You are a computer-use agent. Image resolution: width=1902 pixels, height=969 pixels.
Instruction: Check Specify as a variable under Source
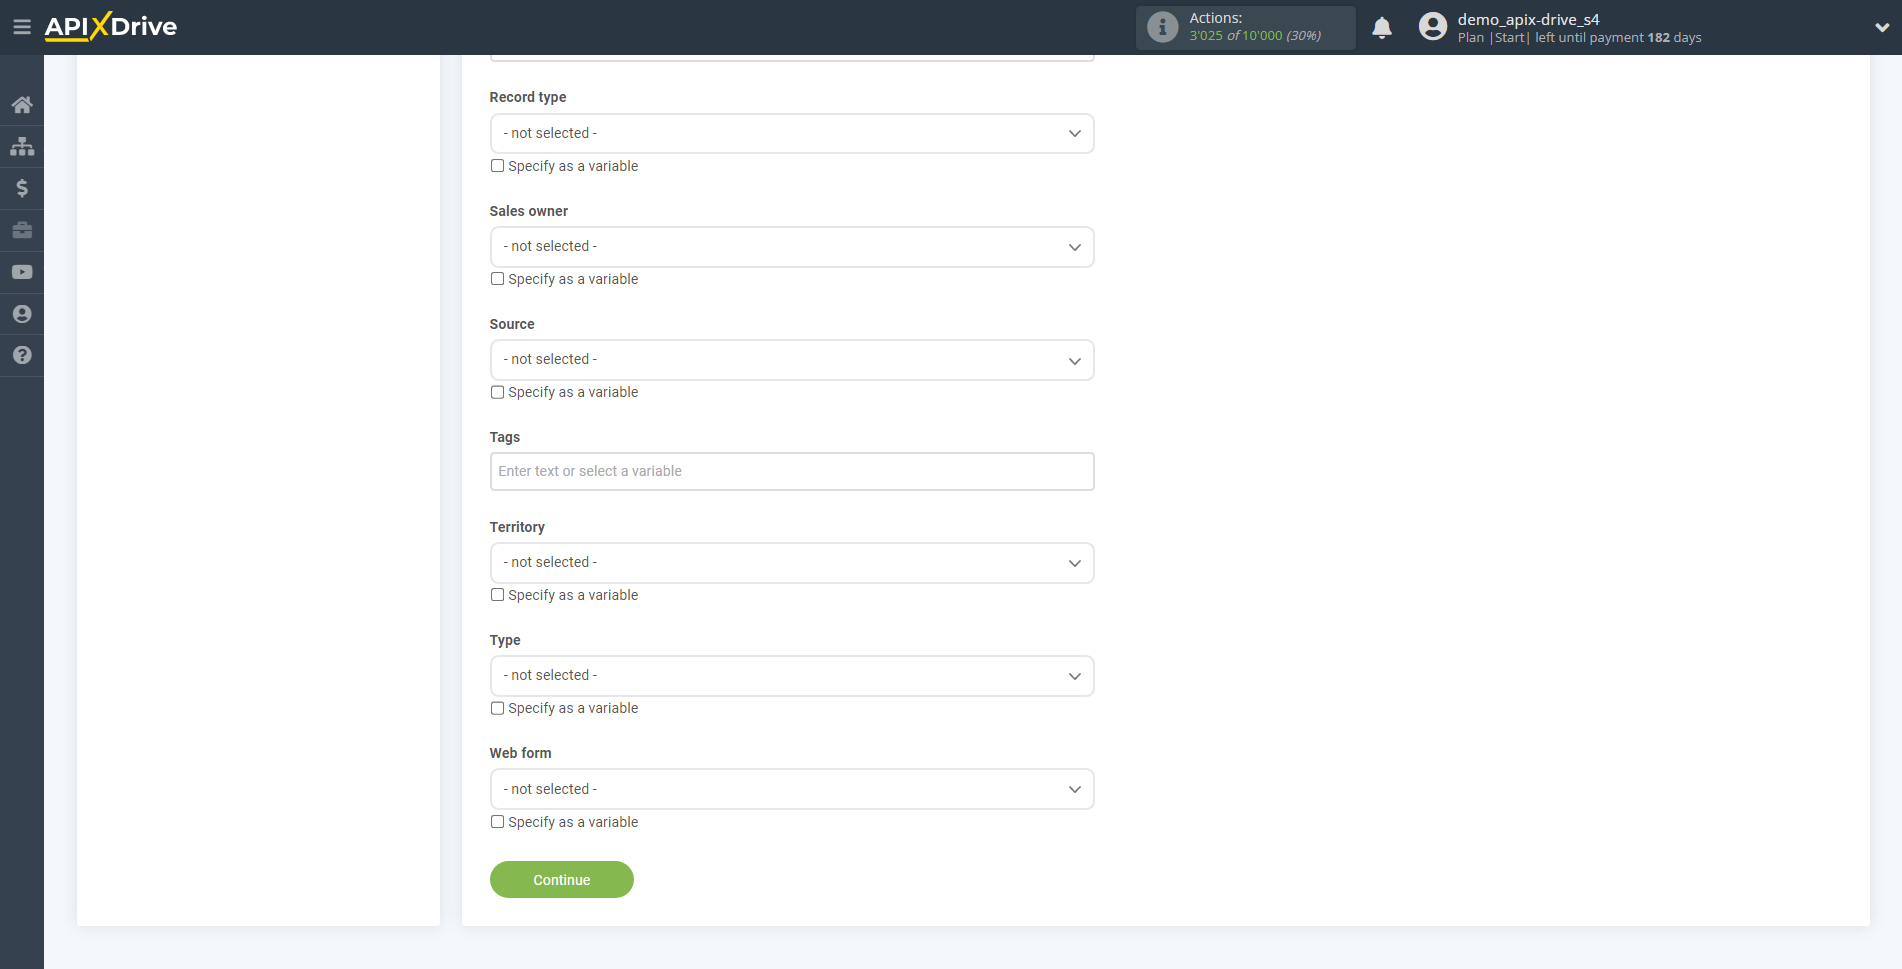(497, 392)
